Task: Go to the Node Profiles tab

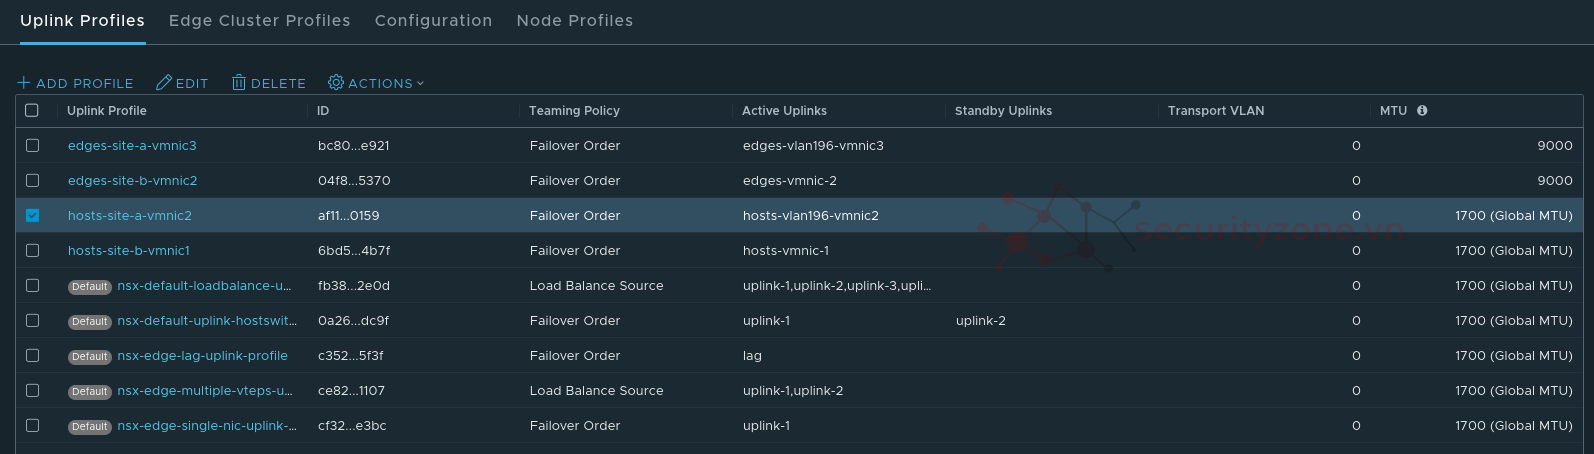Action: pyautogui.click(x=574, y=21)
